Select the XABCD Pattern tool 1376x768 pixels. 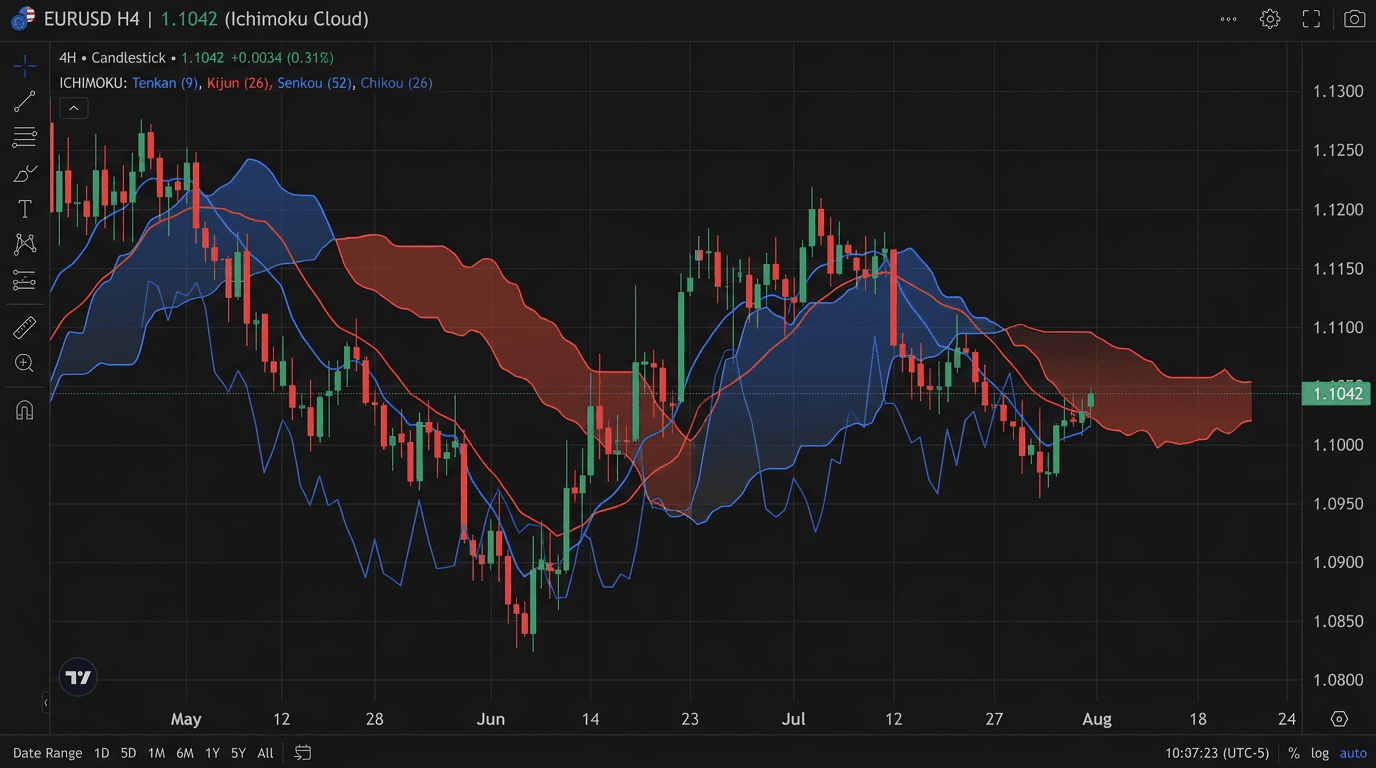coord(24,245)
